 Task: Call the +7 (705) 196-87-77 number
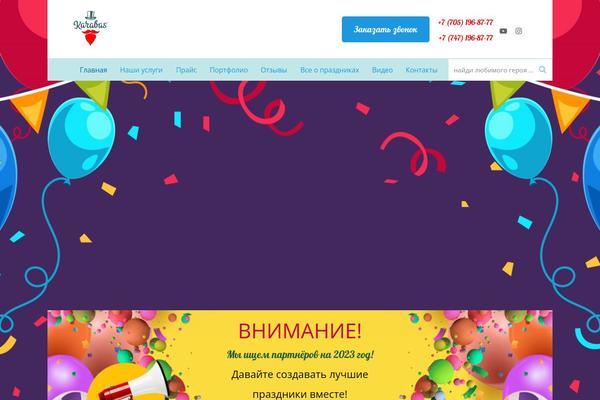point(465,23)
